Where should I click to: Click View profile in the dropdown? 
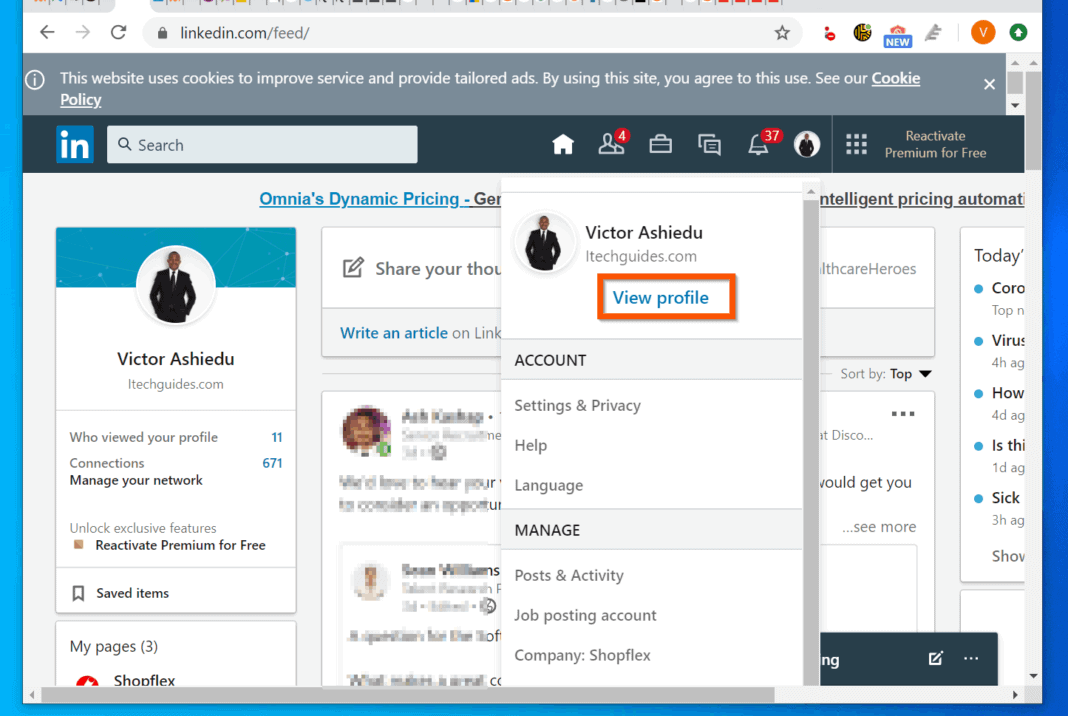coord(661,298)
